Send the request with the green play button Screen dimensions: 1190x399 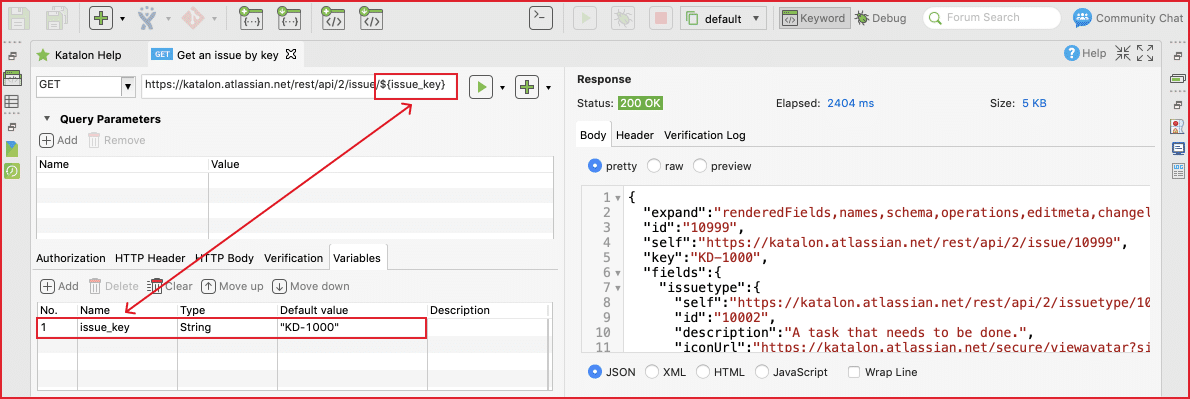tap(480, 87)
